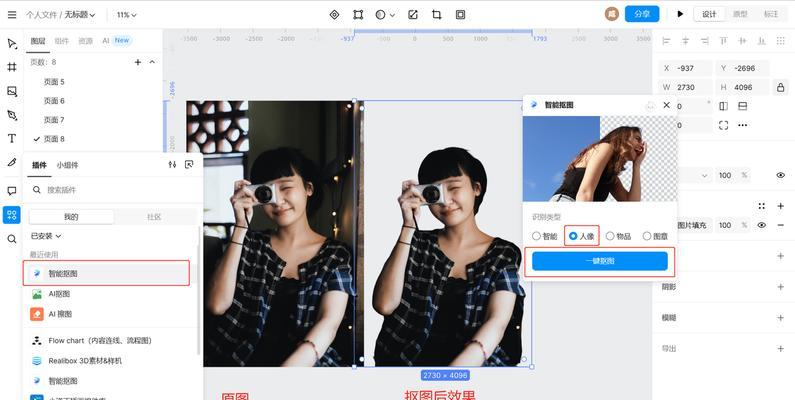
Task: Open fill styles four-dot icon
Action: click(762, 206)
